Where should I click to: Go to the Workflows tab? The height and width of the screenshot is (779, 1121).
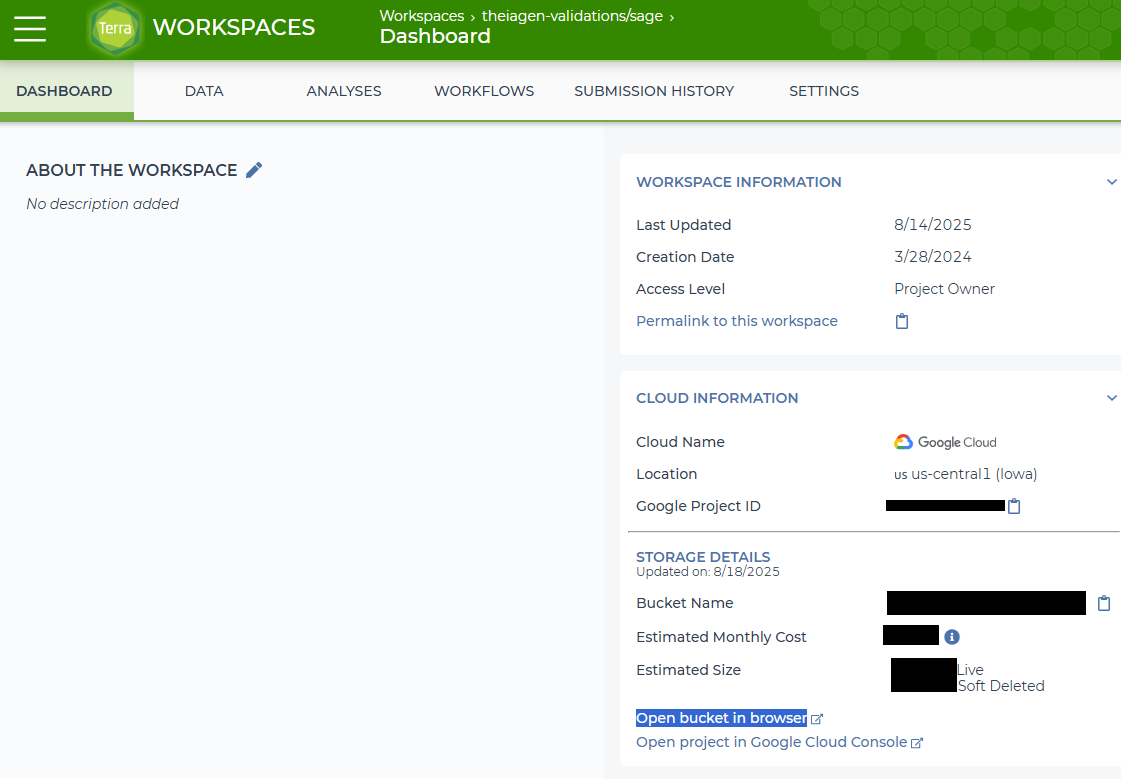(x=484, y=91)
